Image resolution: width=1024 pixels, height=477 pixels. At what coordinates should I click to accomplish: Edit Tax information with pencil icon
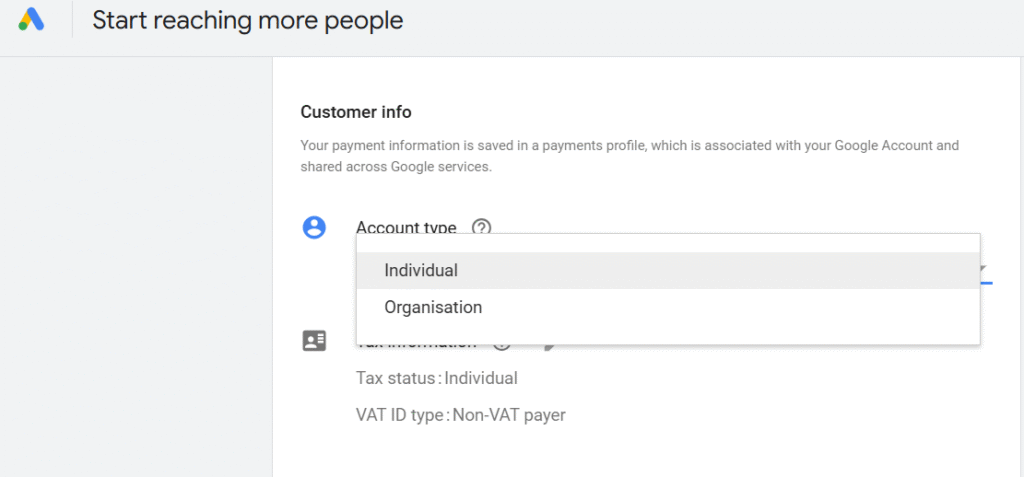click(x=548, y=345)
